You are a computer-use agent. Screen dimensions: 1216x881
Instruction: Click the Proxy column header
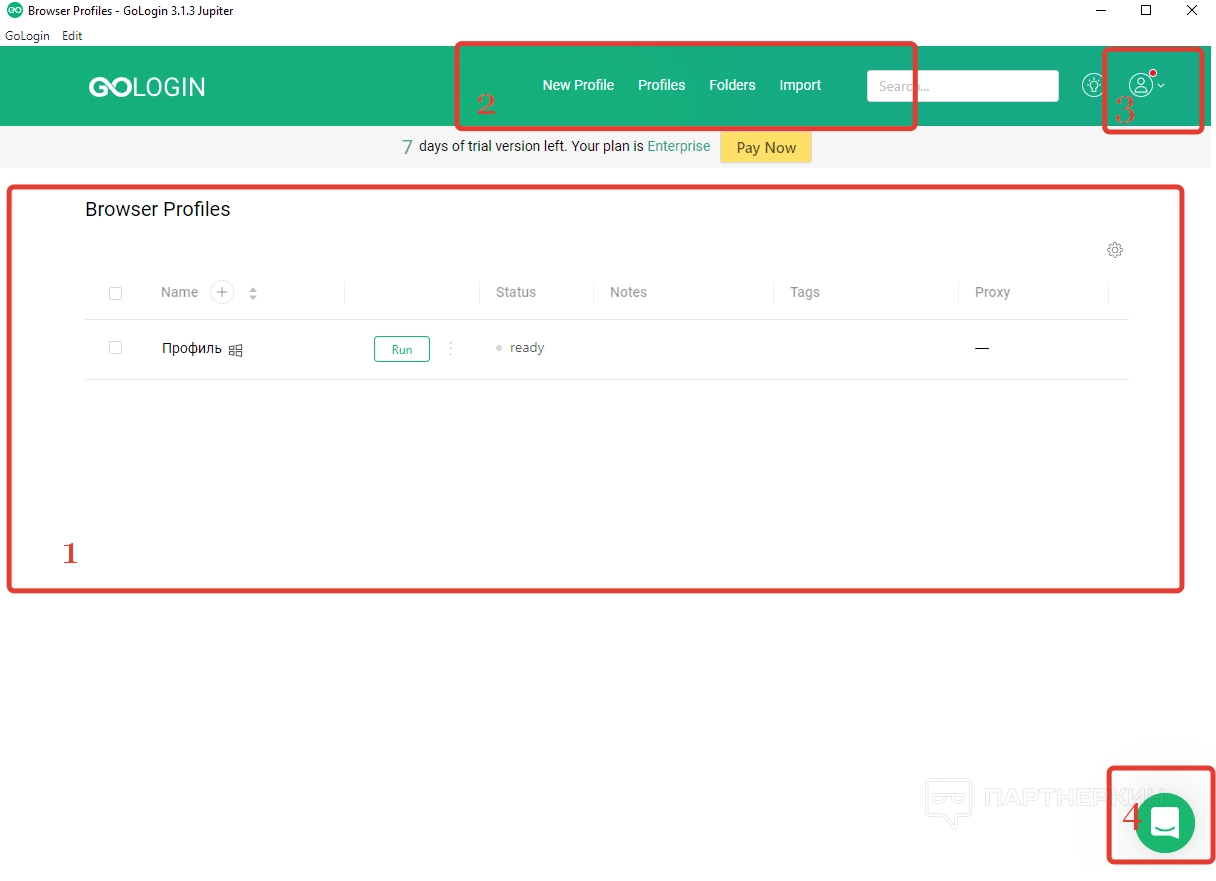click(x=992, y=292)
